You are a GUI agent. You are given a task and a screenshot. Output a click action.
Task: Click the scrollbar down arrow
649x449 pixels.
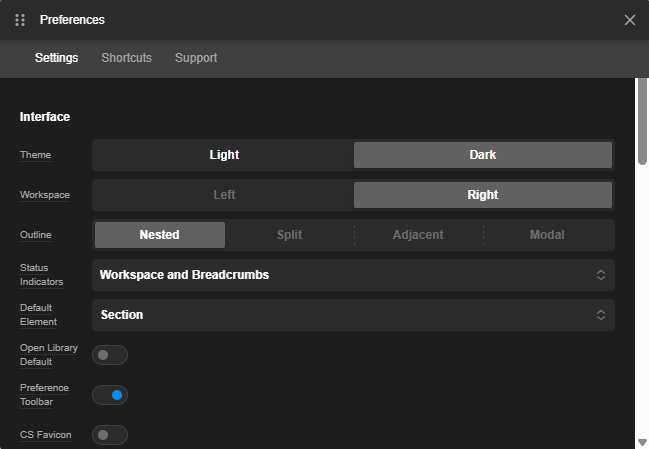[642, 441]
